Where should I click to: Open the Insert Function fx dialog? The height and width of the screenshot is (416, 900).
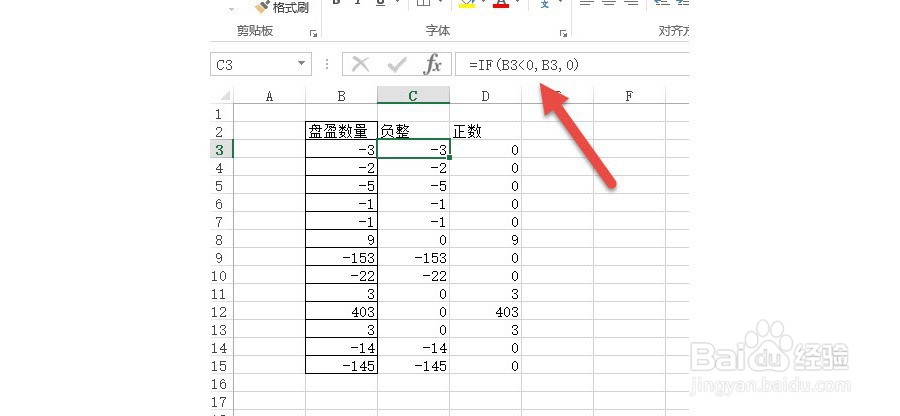coord(432,65)
